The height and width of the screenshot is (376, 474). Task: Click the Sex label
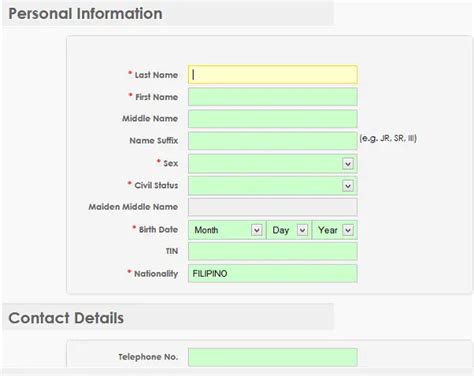tap(170, 163)
